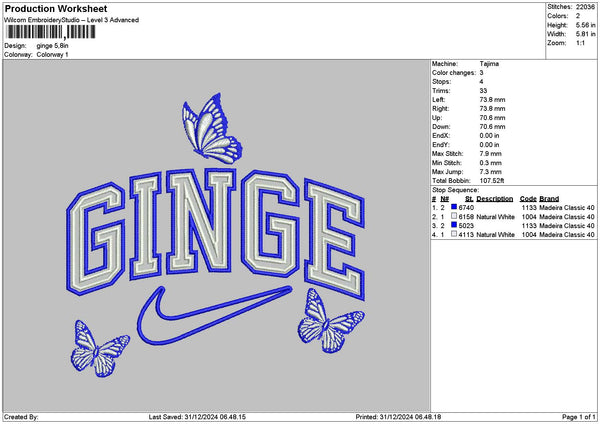Image resolution: width=600 pixels, height=424 pixels.
Task: Click the 'Created By:' footer label
Action: [21, 417]
